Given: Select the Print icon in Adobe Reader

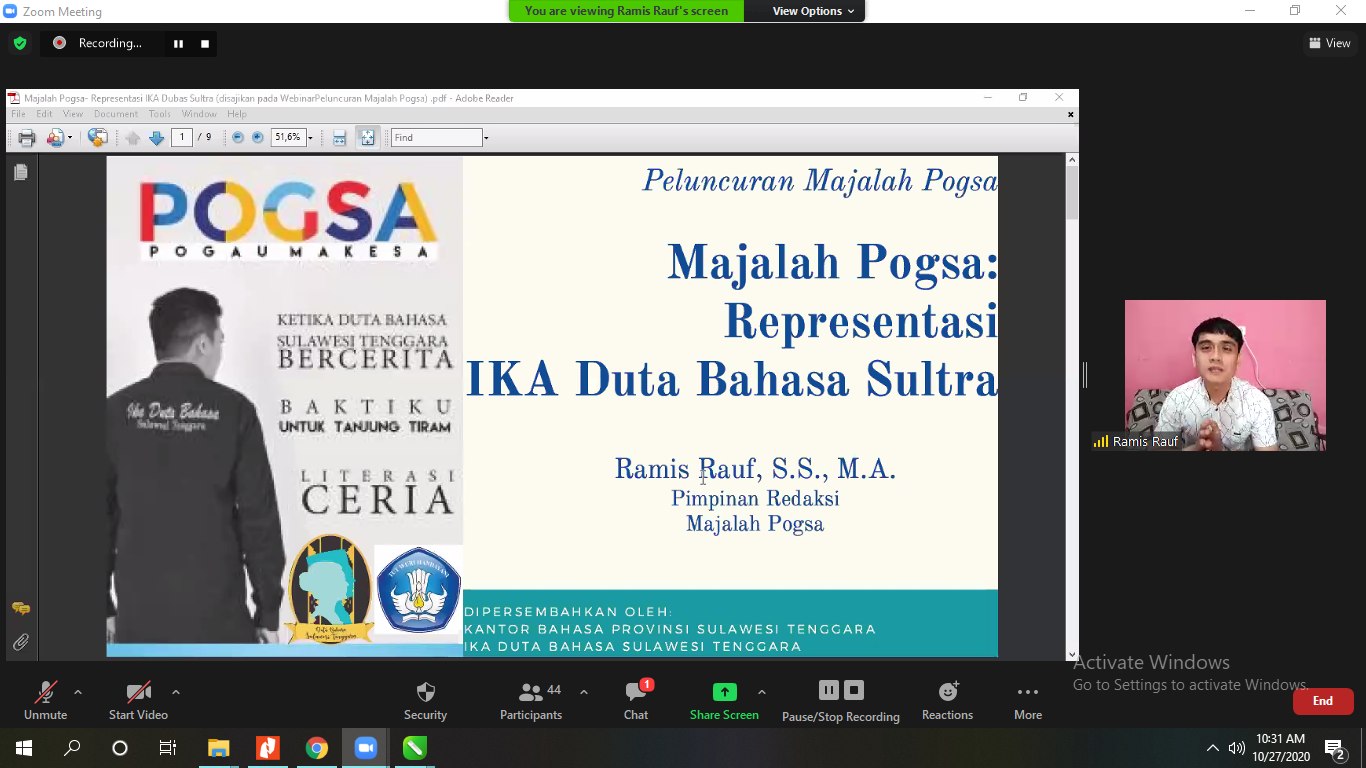Looking at the screenshot, I should (x=27, y=137).
